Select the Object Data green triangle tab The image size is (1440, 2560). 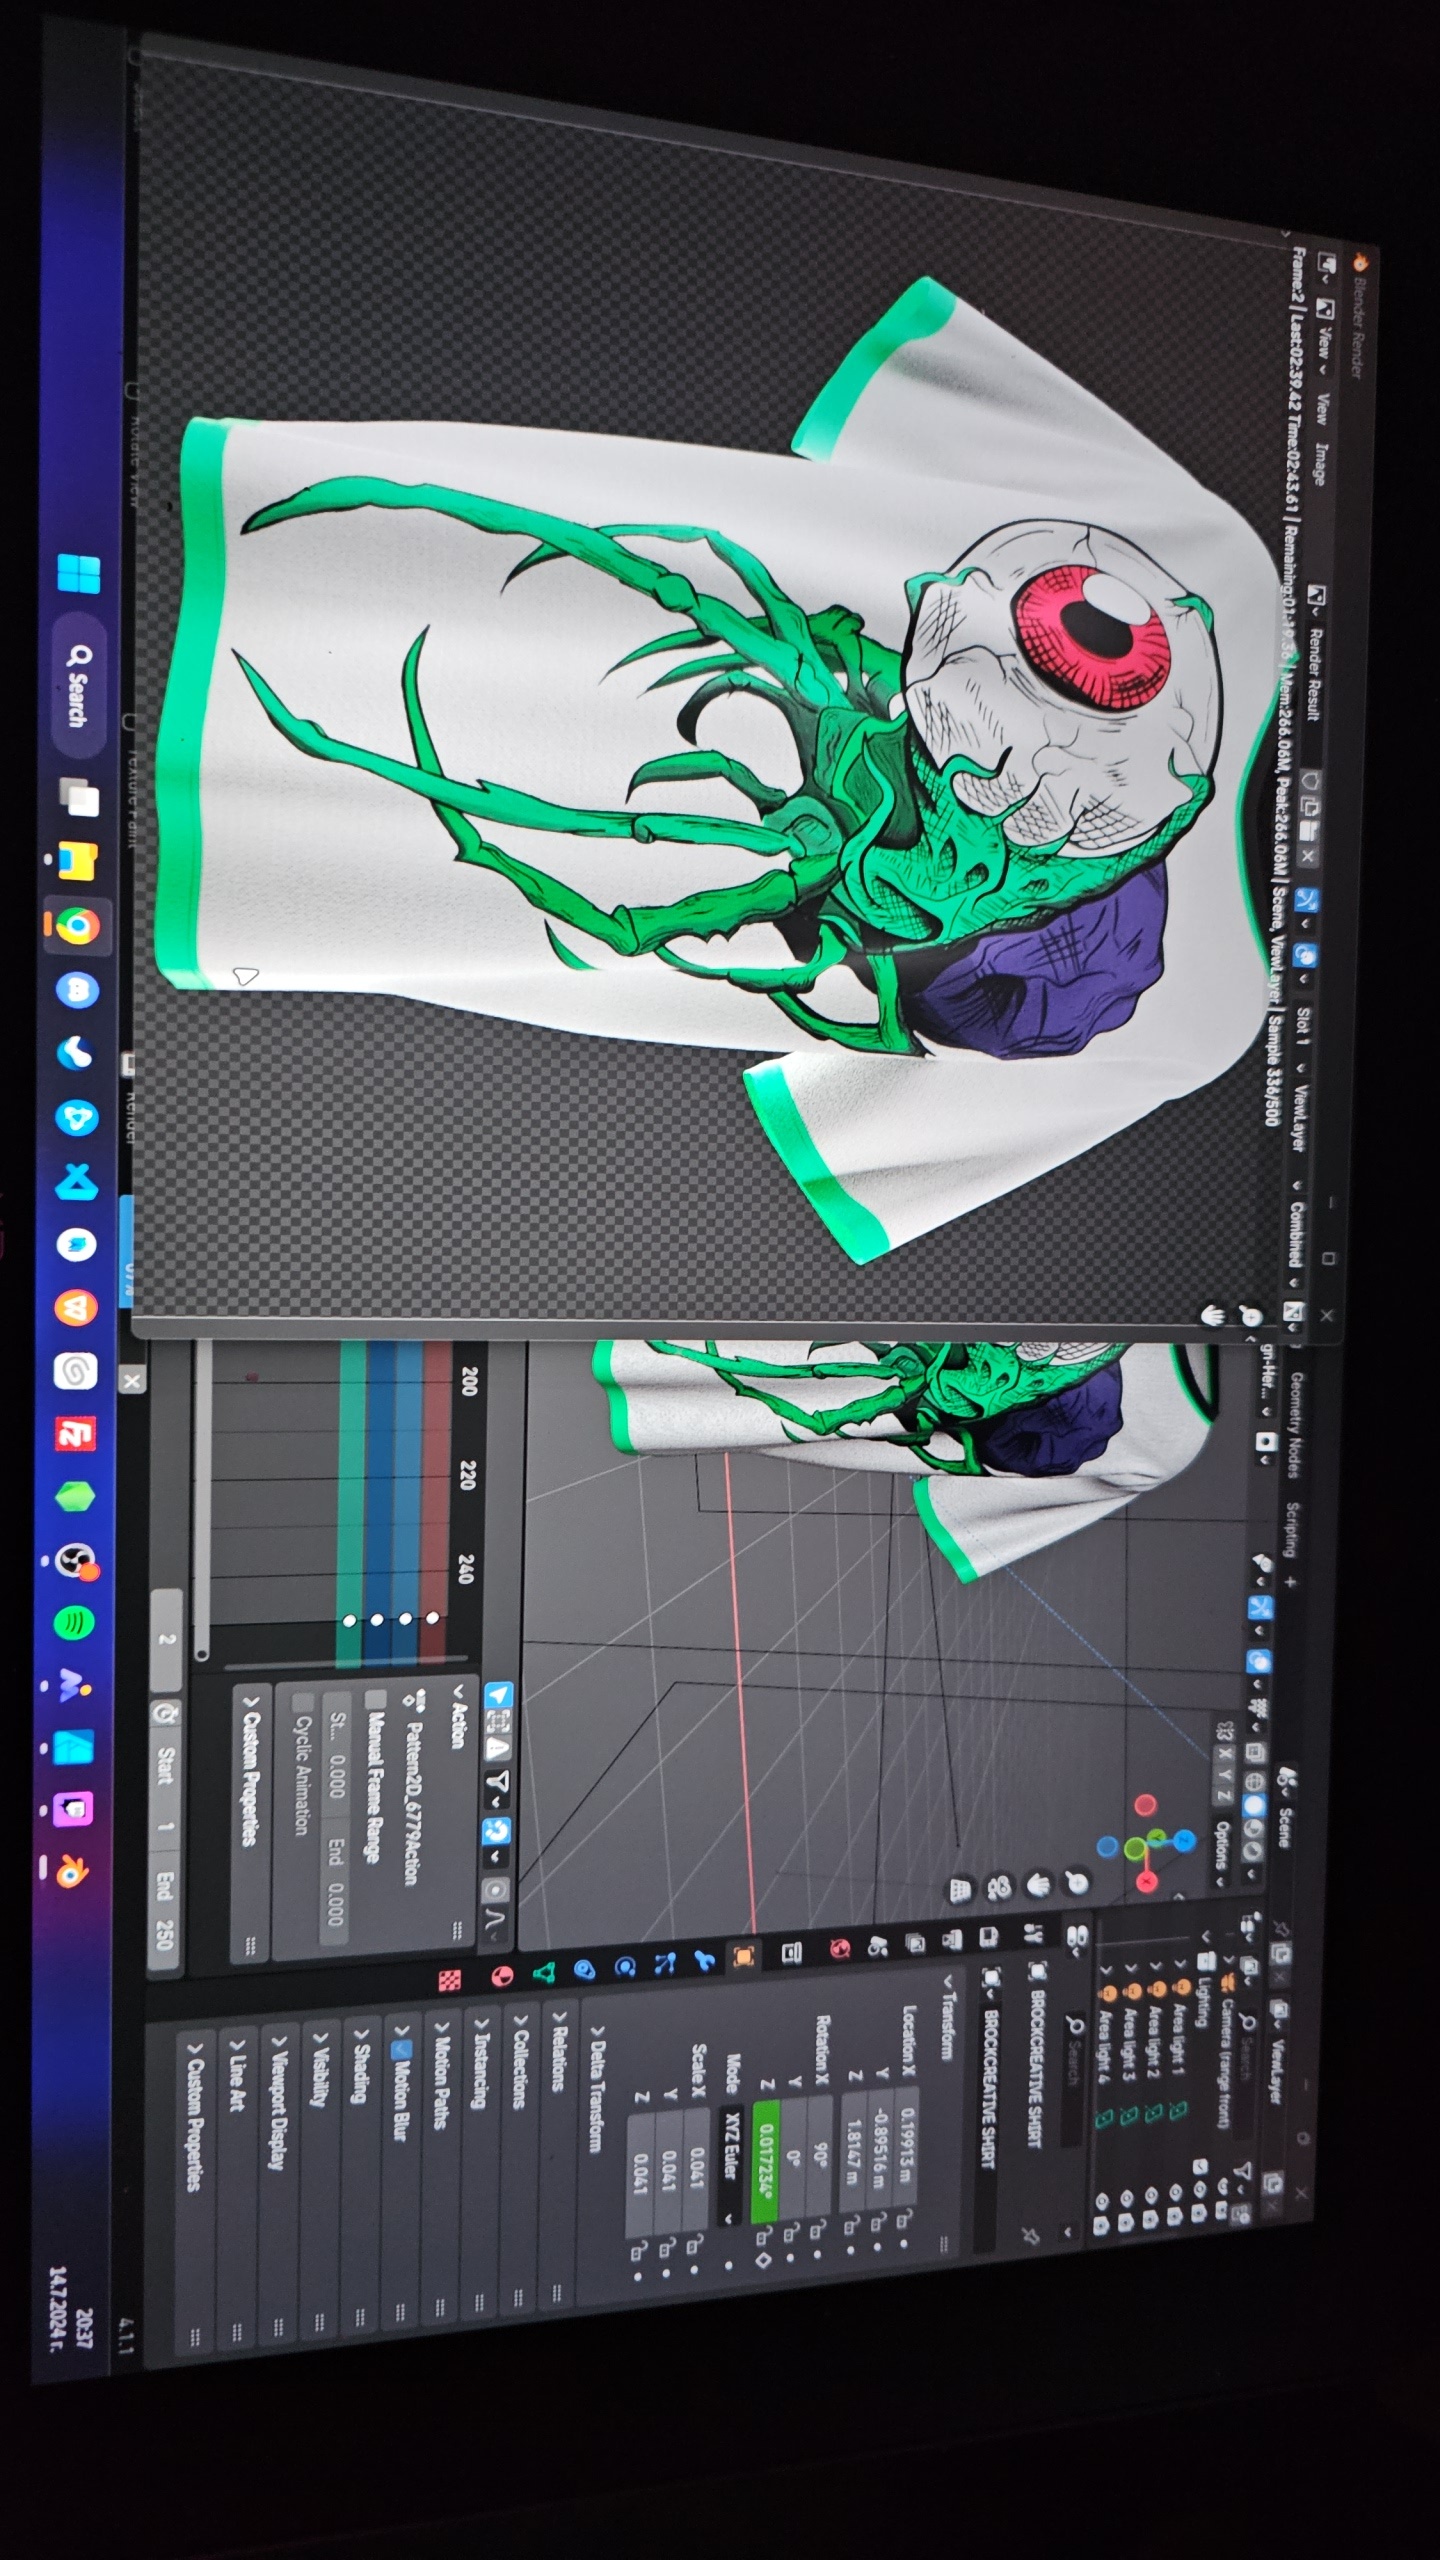click(x=544, y=1973)
